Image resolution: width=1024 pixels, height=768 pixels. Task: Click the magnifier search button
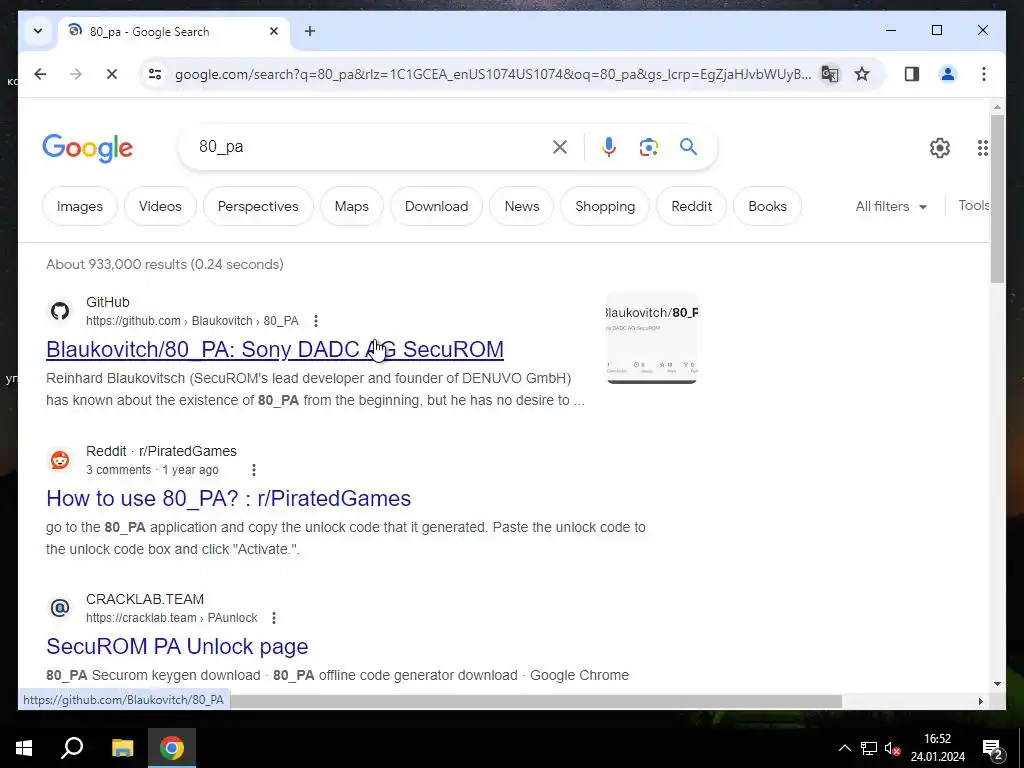tap(688, 147)
